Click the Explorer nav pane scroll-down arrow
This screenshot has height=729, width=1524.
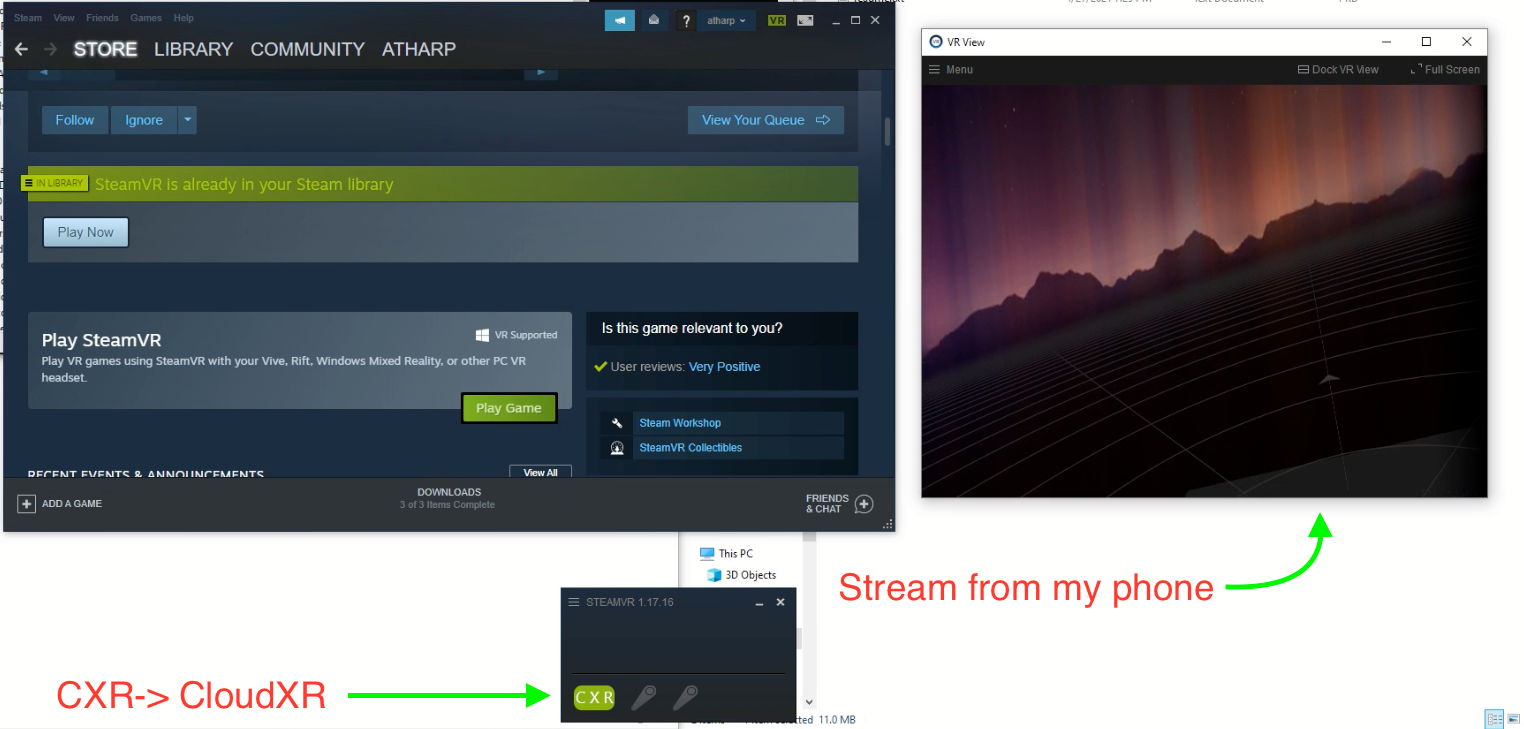tap(809, 703)
